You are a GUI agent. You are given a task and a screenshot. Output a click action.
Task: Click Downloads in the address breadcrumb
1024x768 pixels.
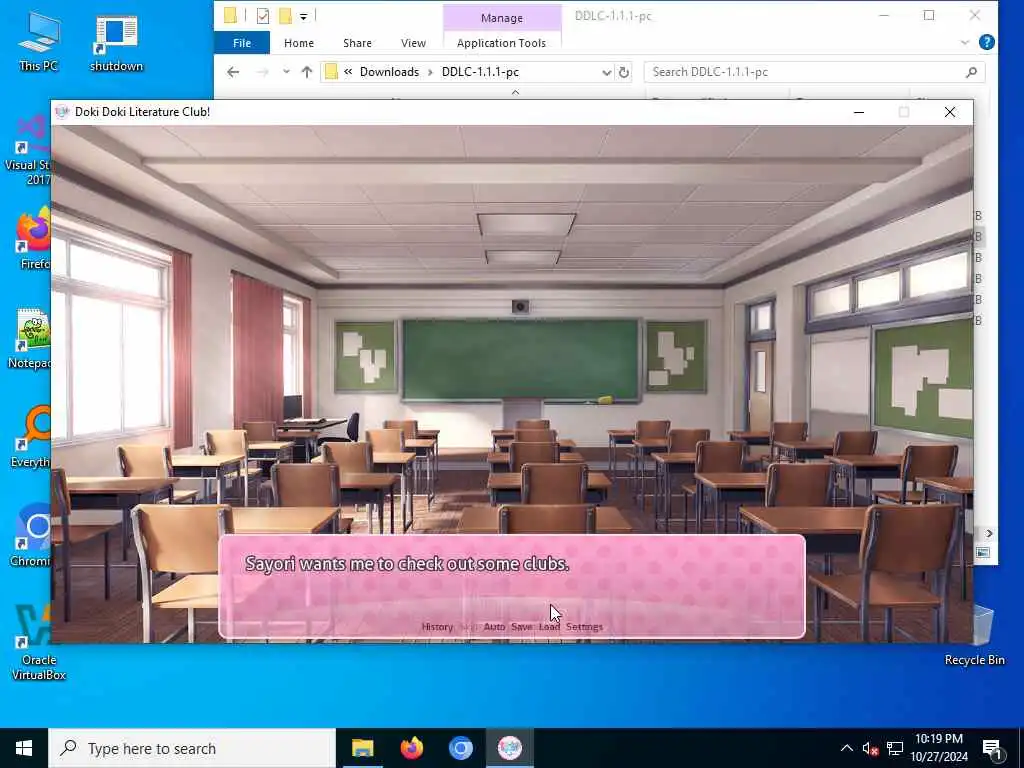[x=389, y=72]
